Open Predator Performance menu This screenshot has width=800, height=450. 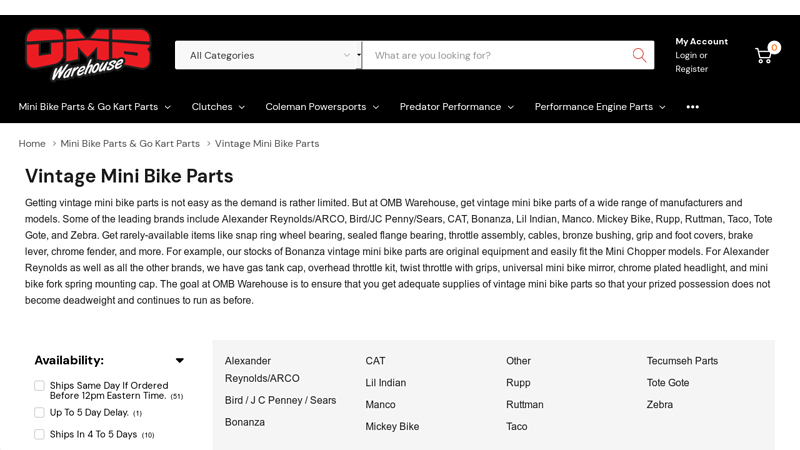click(456, 107)
